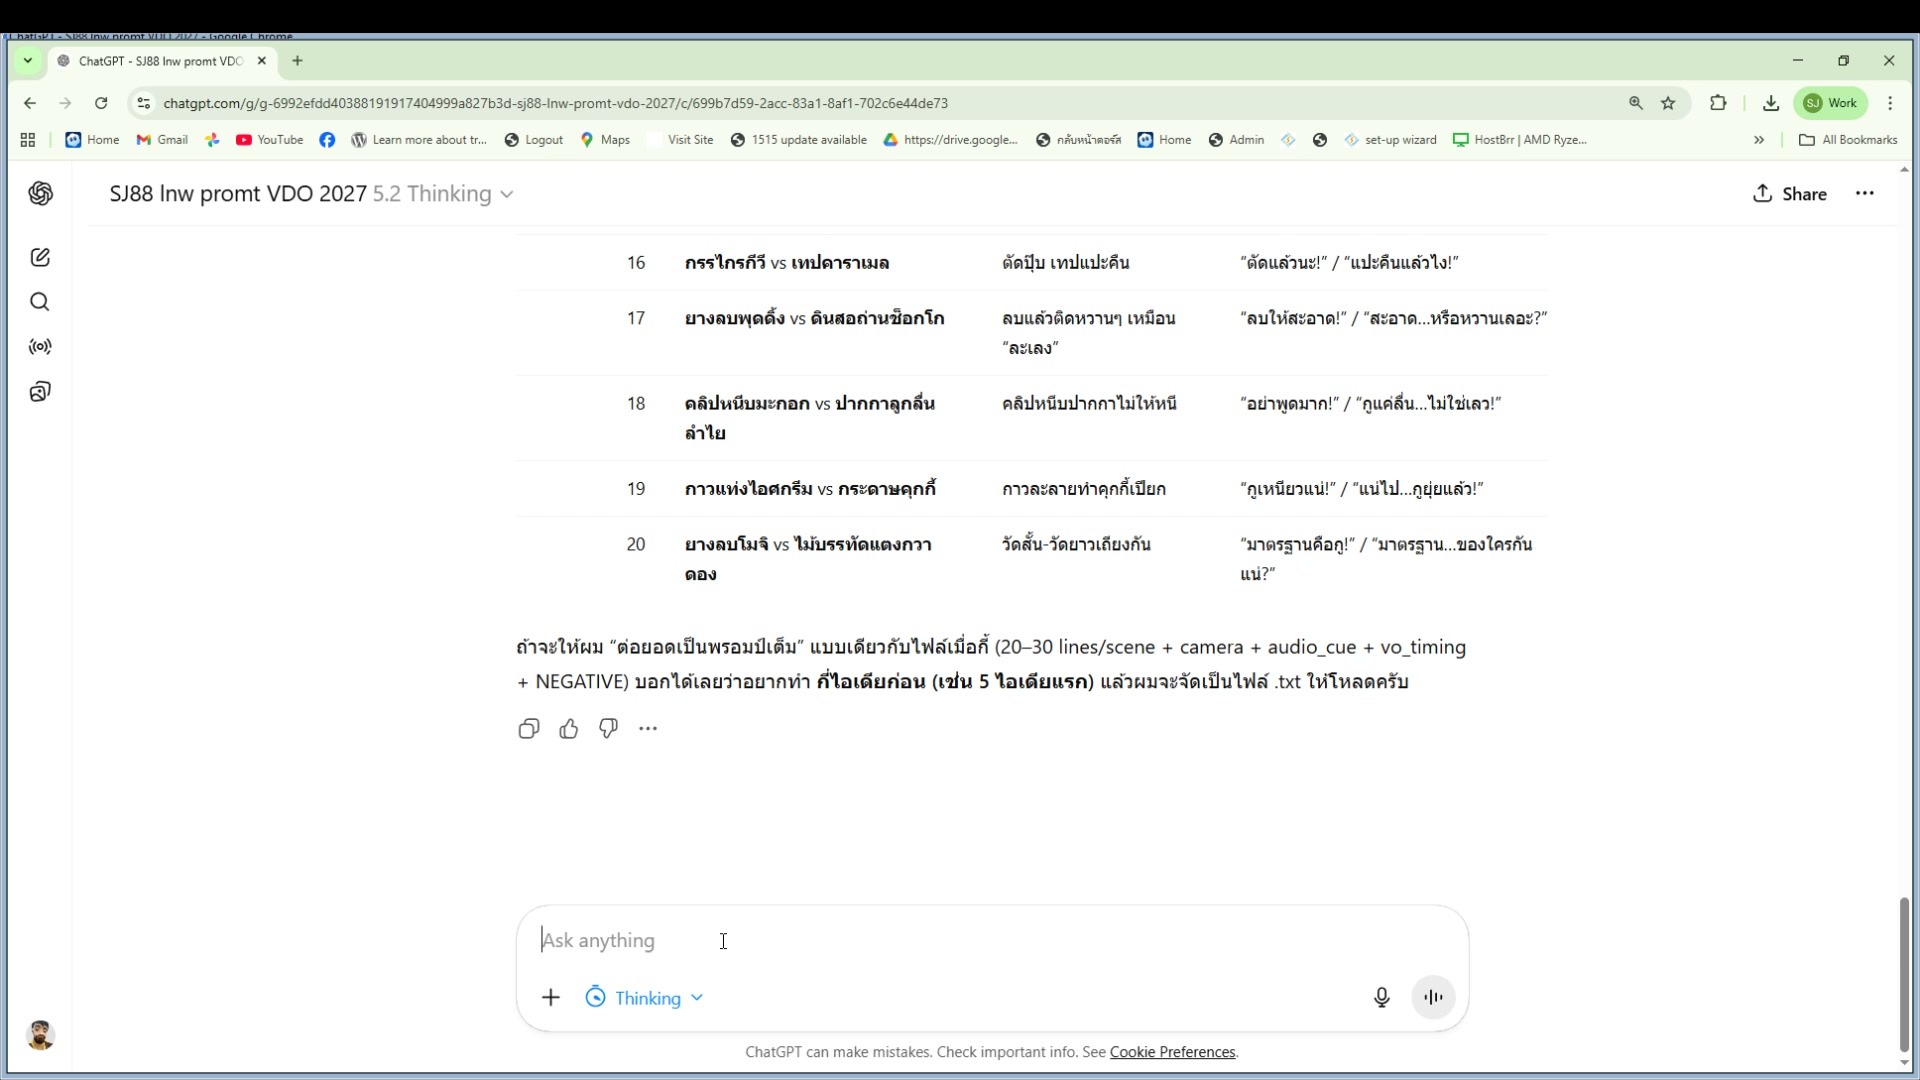Add attachment with plus icon

(x=551, y=997)
